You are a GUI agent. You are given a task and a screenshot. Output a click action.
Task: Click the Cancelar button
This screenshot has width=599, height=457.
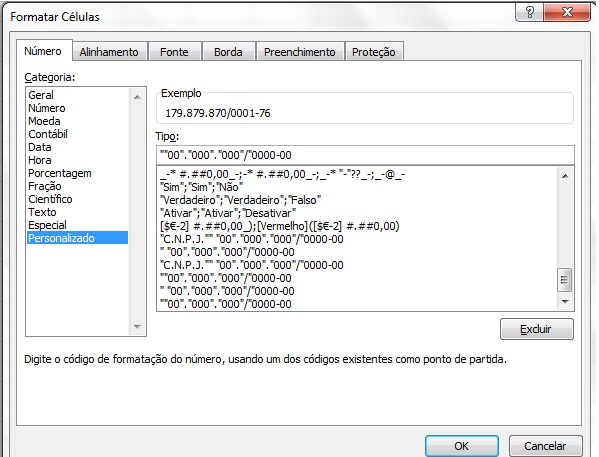coord(546,446)
